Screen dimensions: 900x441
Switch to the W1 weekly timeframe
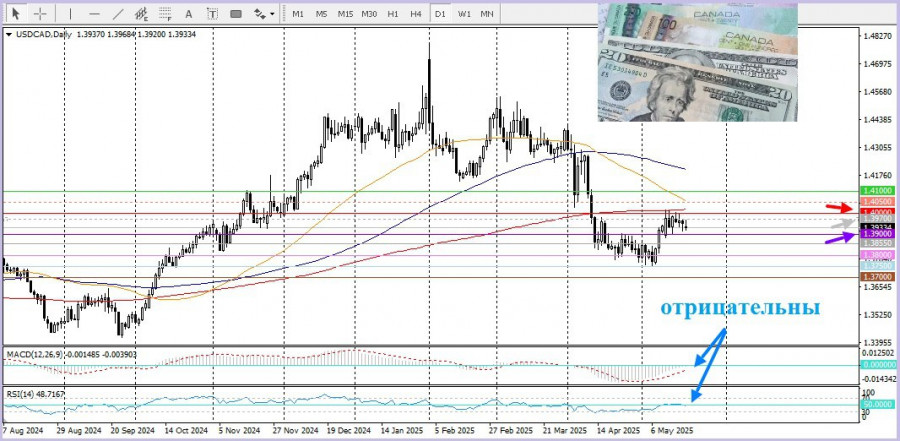tap(464, 14)
